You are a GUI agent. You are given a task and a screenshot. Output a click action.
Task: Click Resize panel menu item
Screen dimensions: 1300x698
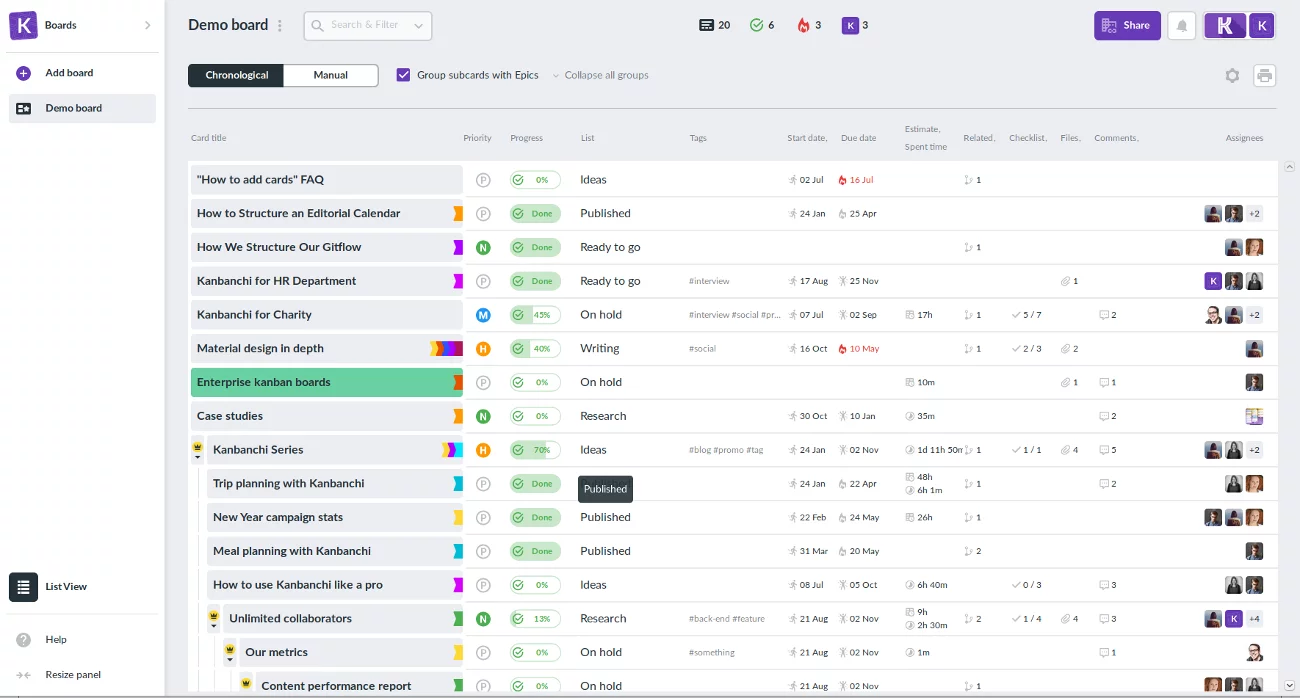click(73, 675)
